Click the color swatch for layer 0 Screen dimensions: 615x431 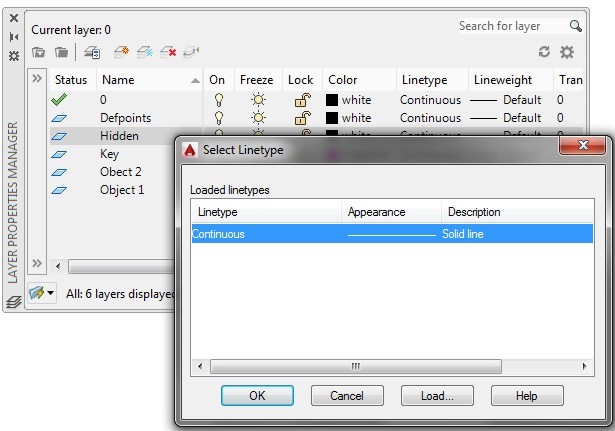[332, 100]
